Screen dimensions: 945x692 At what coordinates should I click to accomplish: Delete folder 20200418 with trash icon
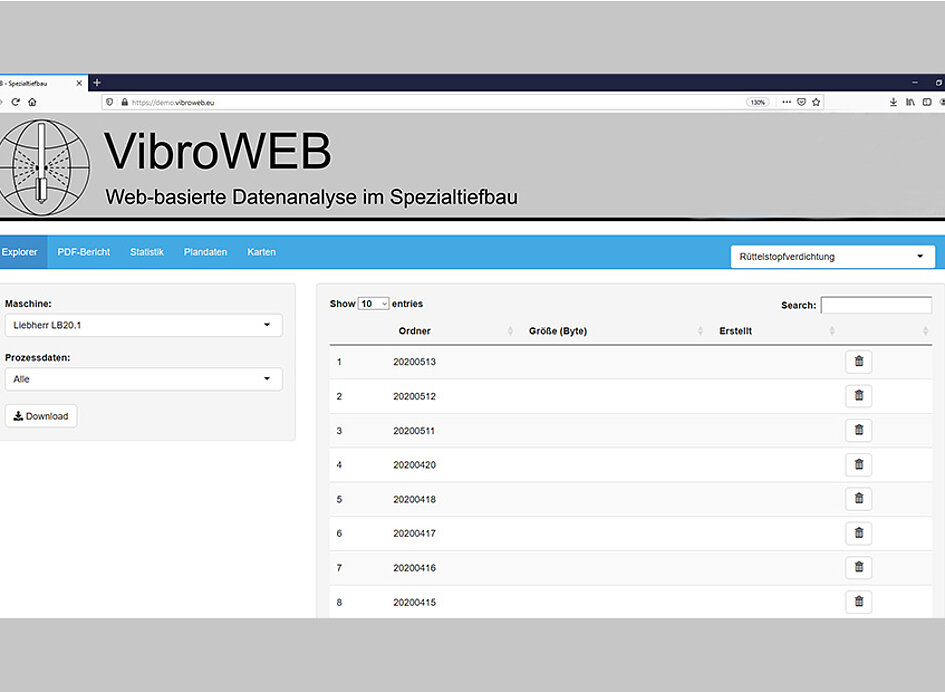coord(858,499)
